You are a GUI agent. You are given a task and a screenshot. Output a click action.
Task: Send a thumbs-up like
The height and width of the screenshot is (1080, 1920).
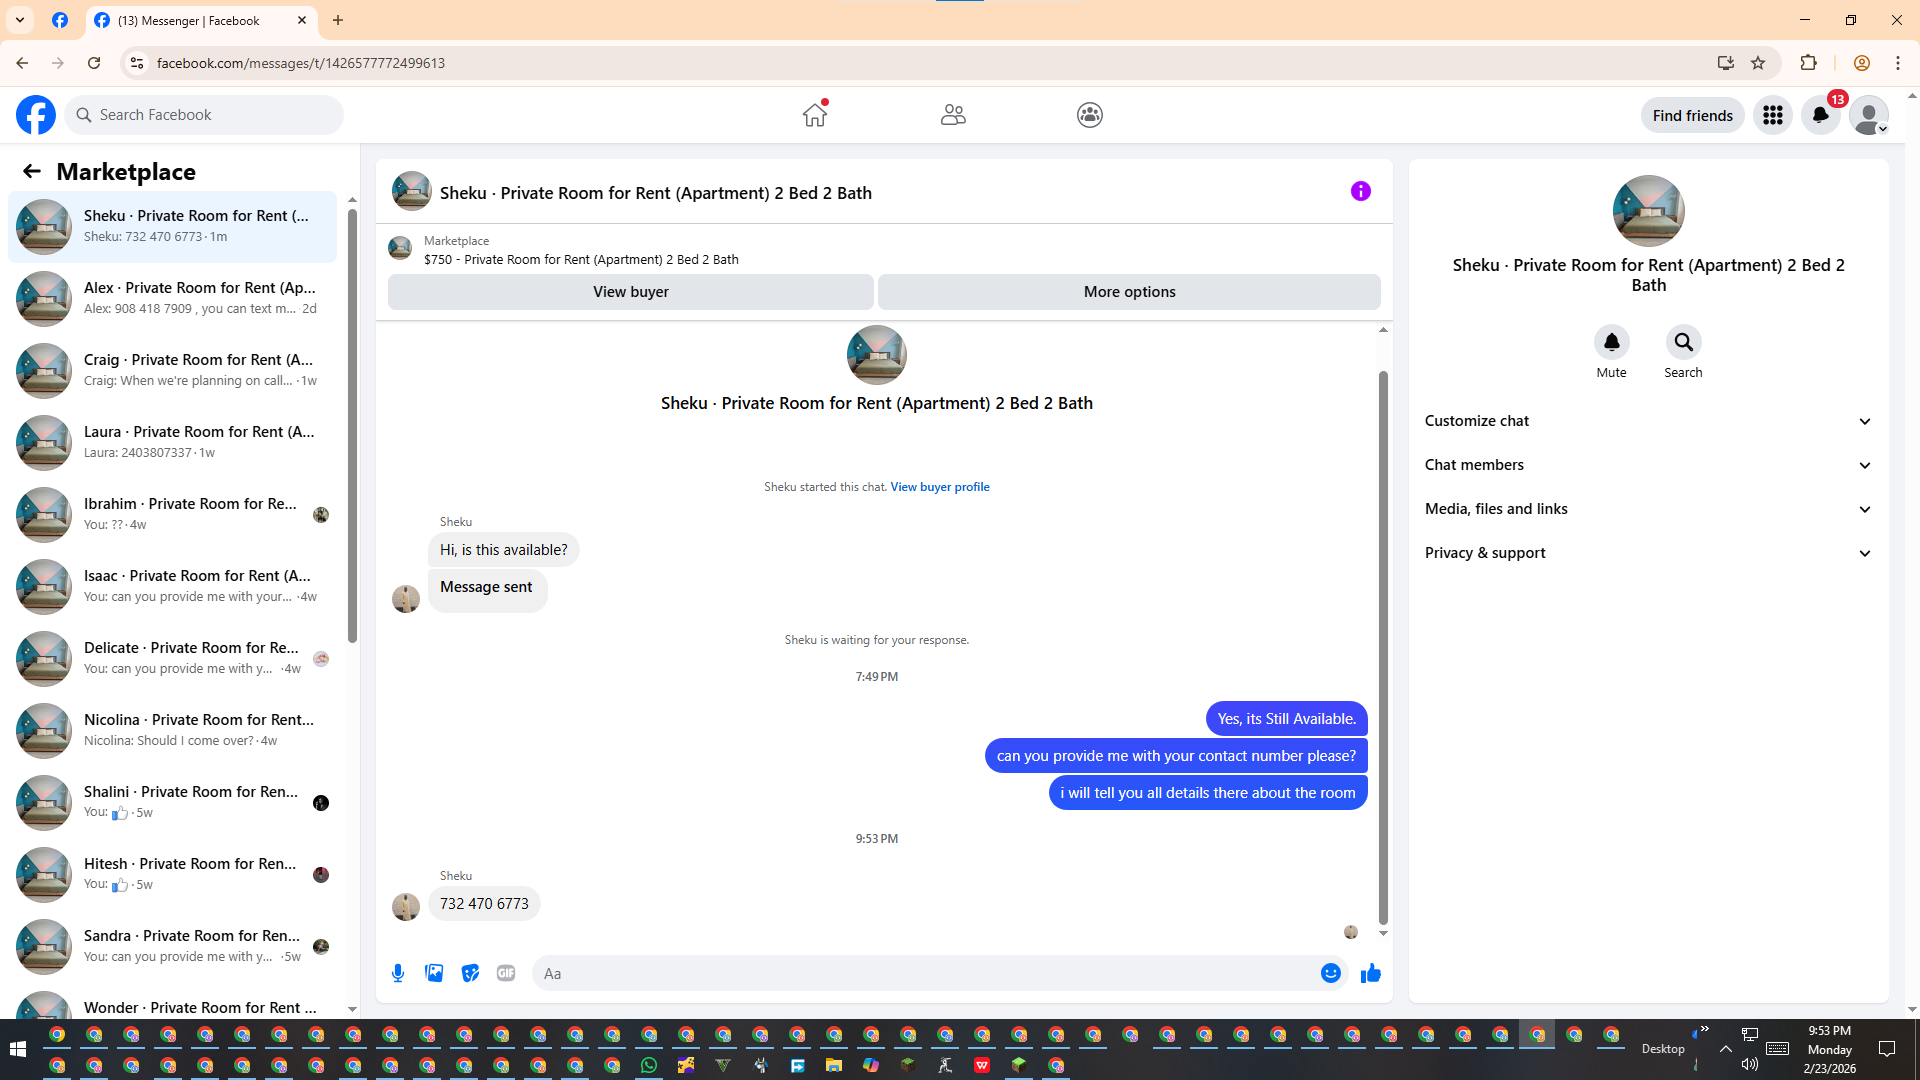(x=1370, y=973)
